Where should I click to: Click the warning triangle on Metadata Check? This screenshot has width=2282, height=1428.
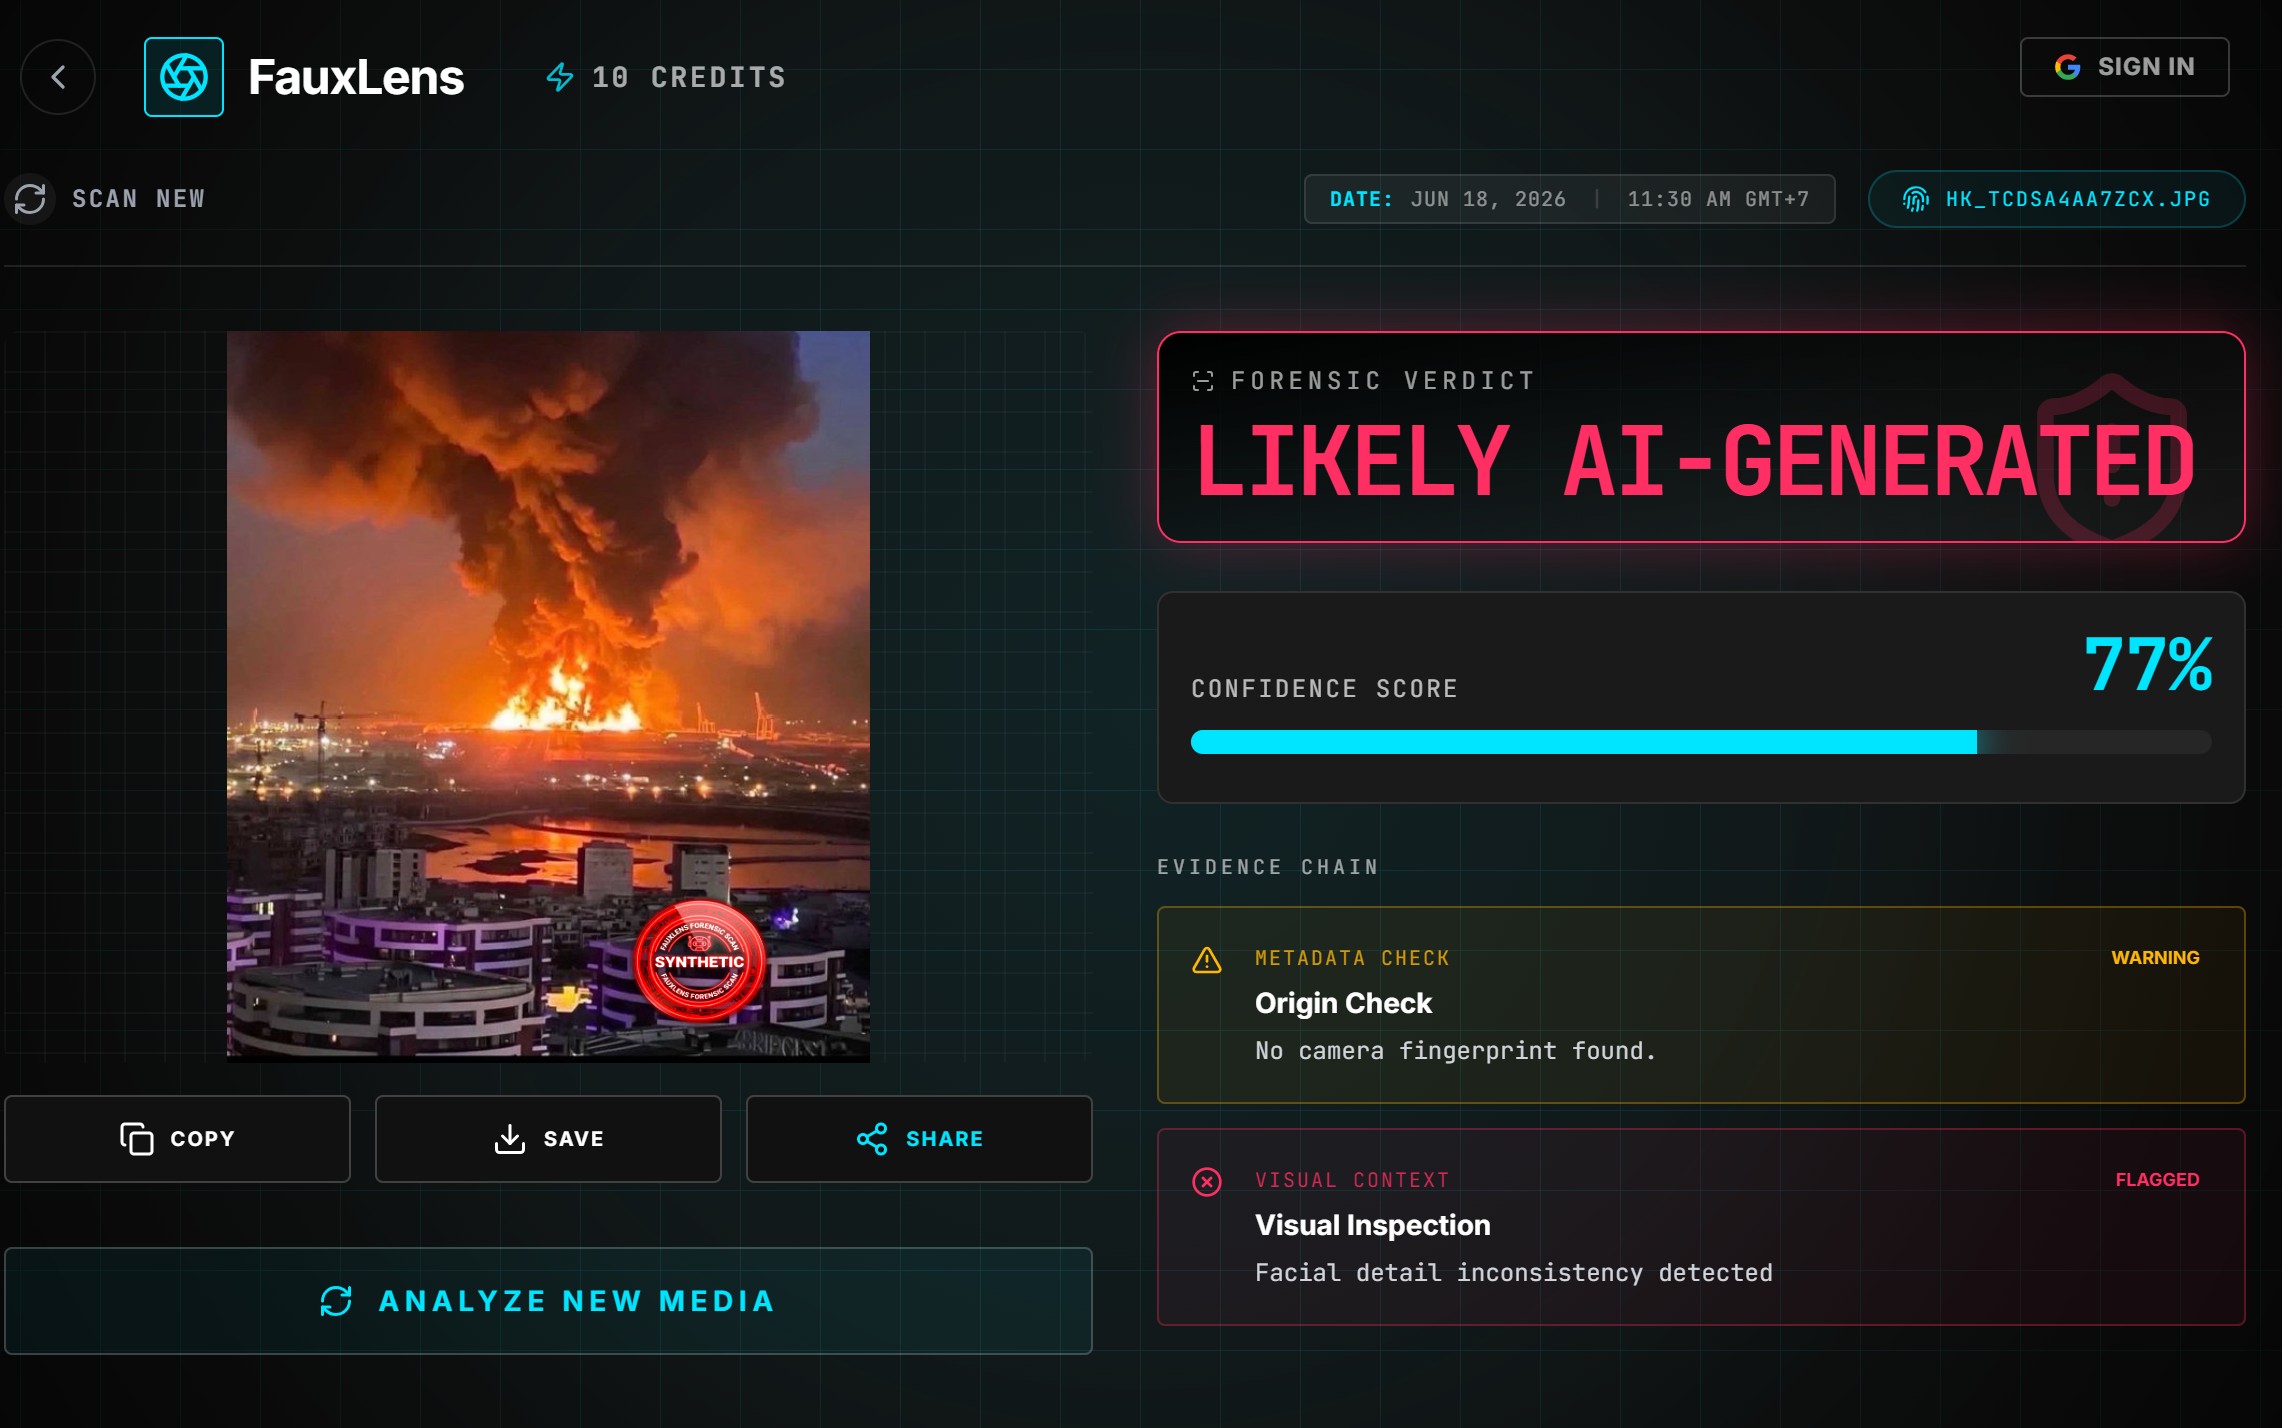coord(1207,961)
